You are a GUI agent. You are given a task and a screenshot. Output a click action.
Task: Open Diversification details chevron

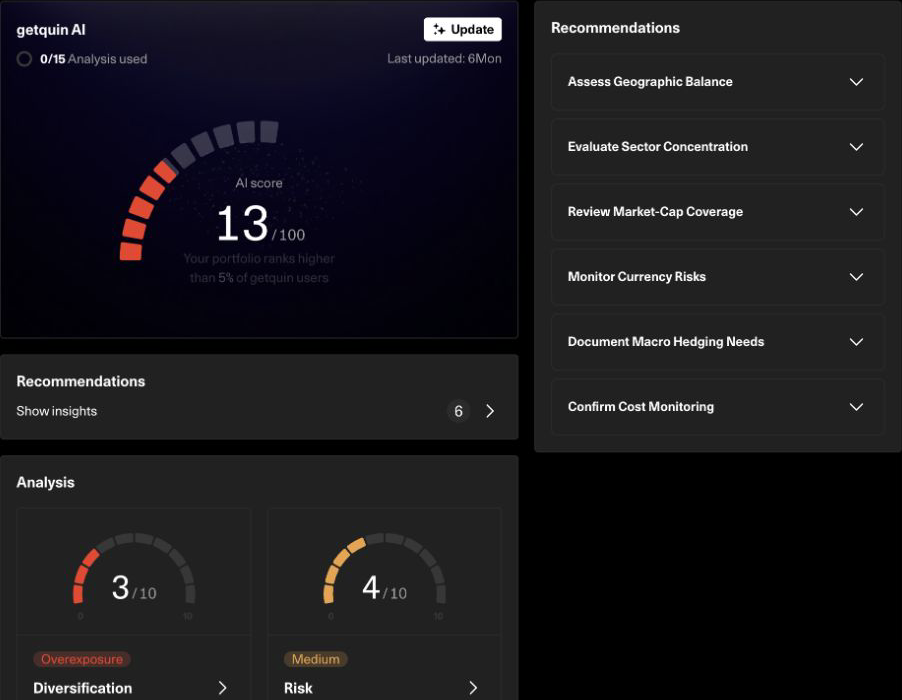[223, 688]
